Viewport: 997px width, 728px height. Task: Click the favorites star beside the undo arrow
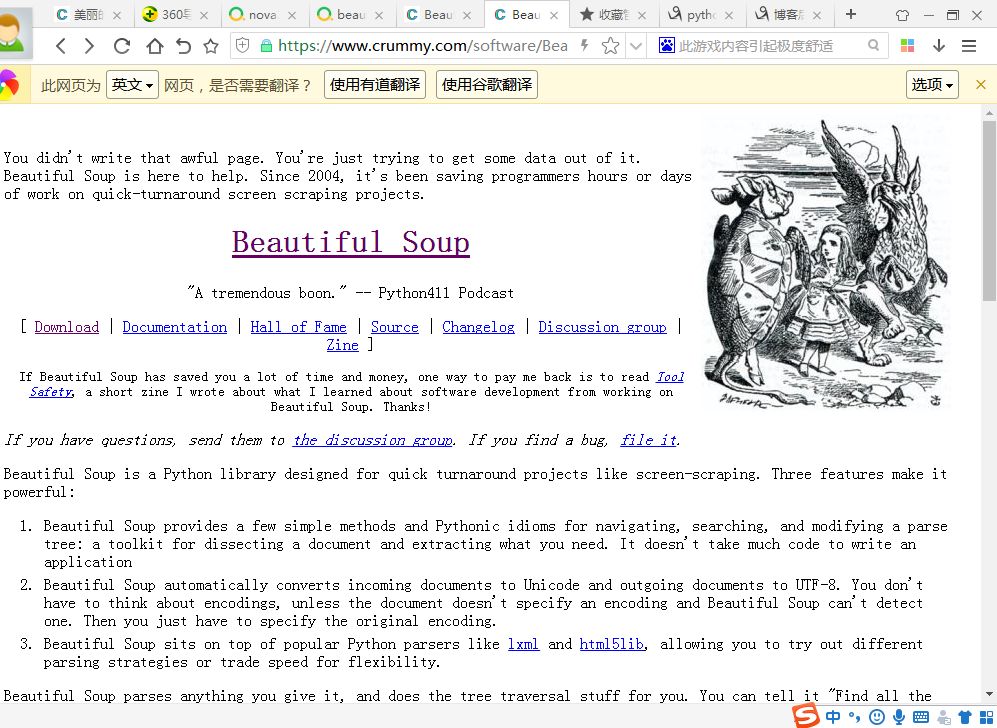[x=211, y=46]
